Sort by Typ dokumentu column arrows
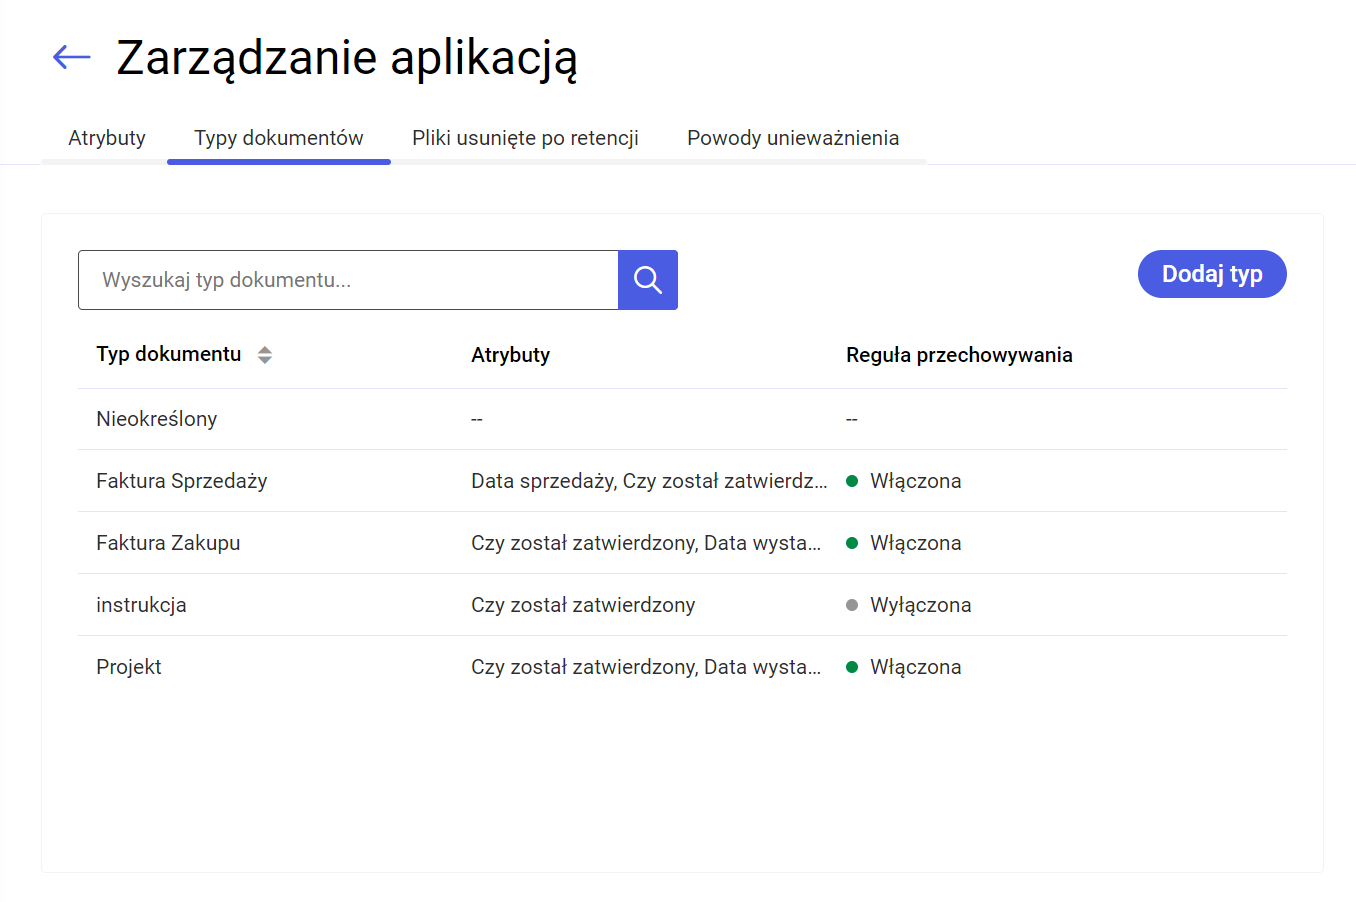The image size is (1356, 902). coord(265,355)
